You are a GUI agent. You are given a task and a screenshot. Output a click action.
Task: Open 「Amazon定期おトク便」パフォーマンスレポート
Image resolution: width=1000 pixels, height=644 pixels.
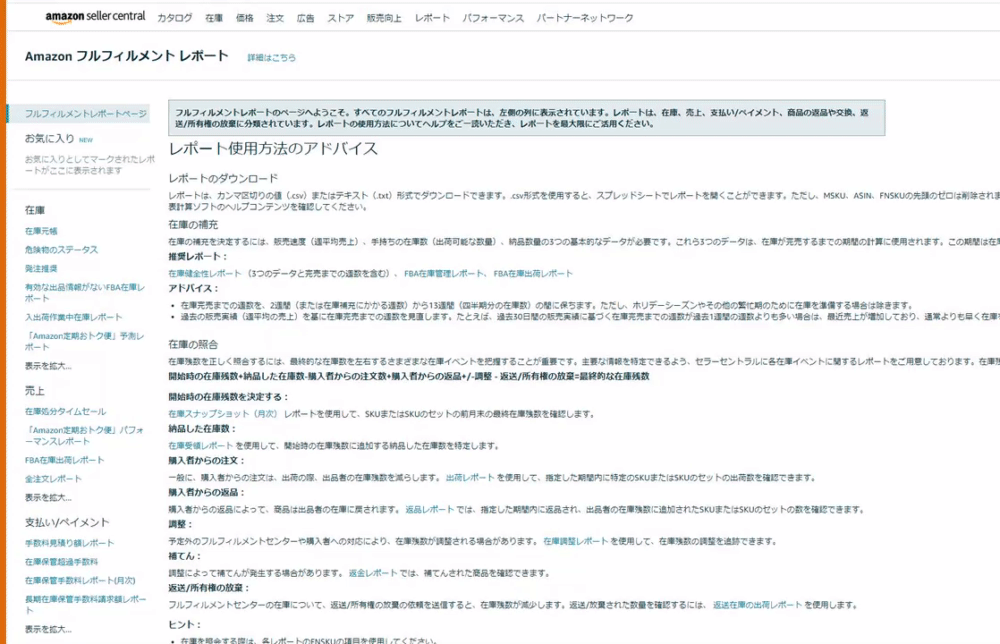click(x=84, y=435)
